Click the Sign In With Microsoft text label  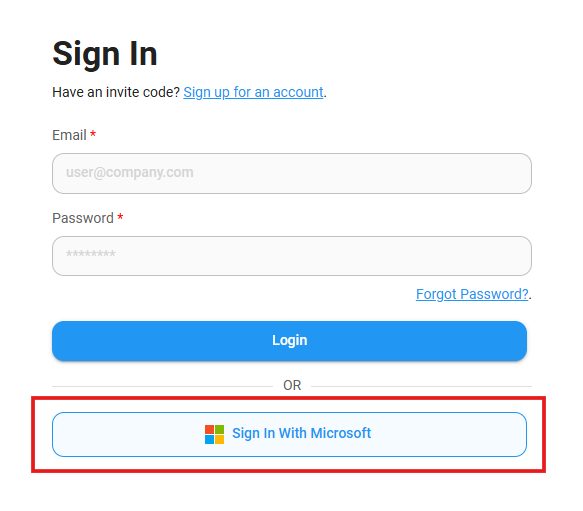(x=302, y=434)
